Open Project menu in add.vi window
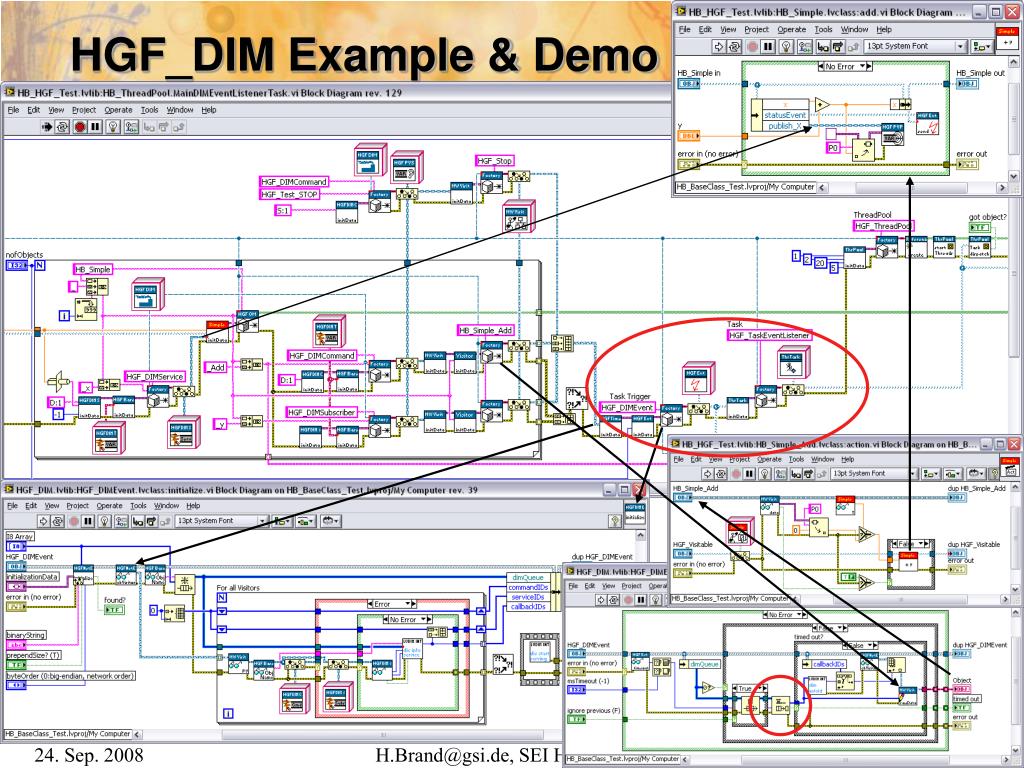Viewport: 1024px width, 768px height. [756, 29]
